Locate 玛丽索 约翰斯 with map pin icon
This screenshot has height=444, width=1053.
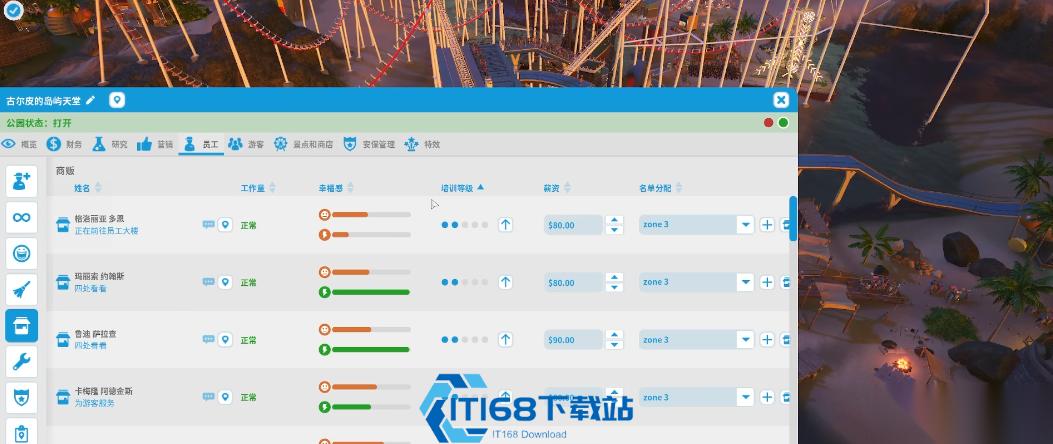click(x=226, y=283)
